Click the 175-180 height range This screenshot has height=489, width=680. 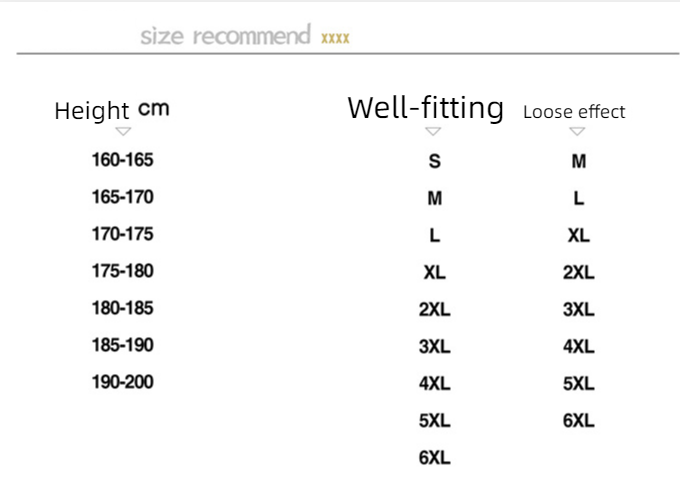[123, 271]
